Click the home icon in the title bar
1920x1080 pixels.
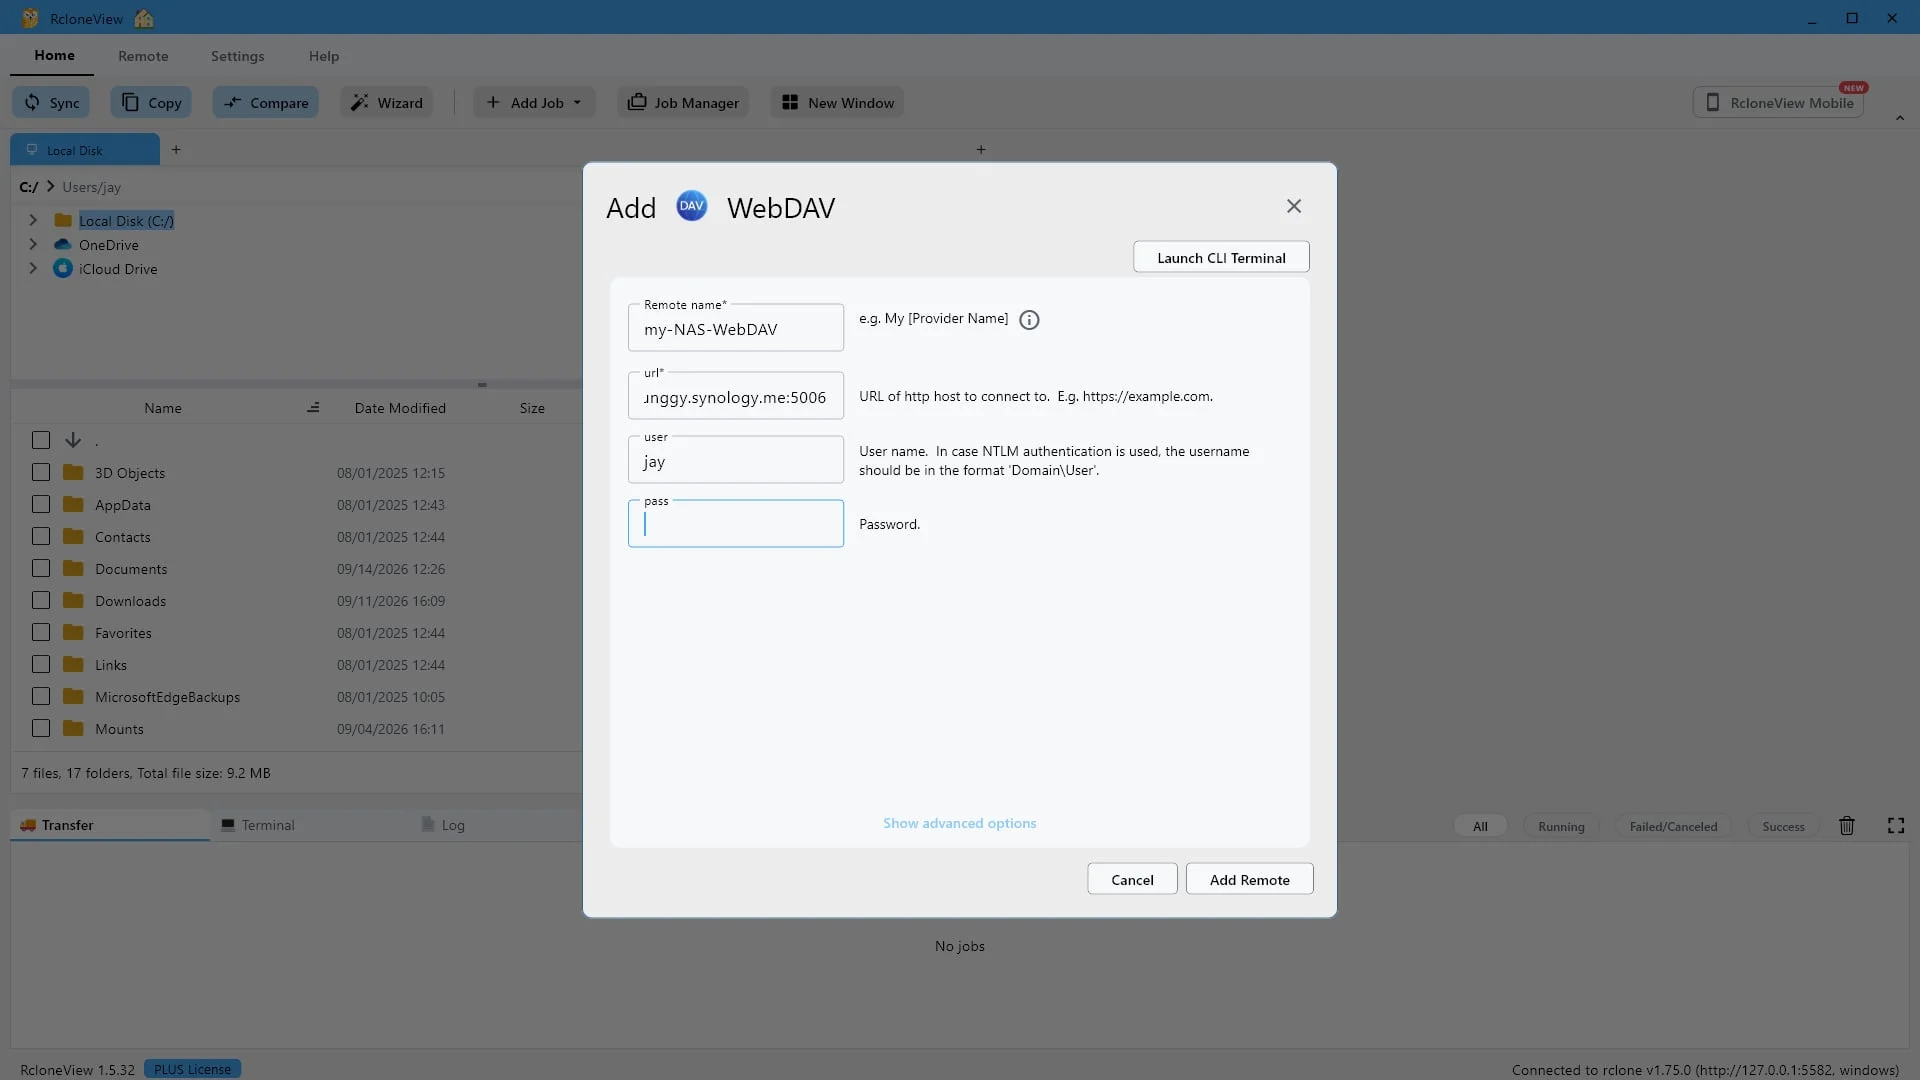[x=144, y=18]
